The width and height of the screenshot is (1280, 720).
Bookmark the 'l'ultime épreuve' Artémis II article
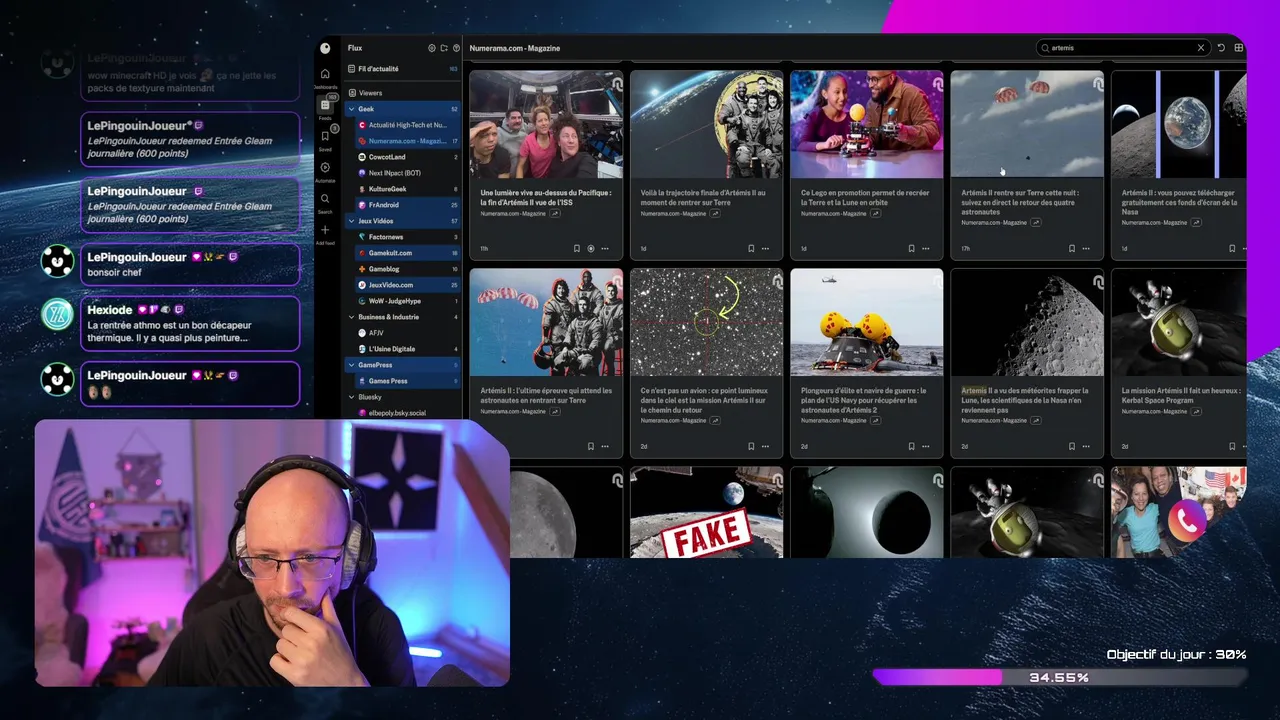pos(591,446)
